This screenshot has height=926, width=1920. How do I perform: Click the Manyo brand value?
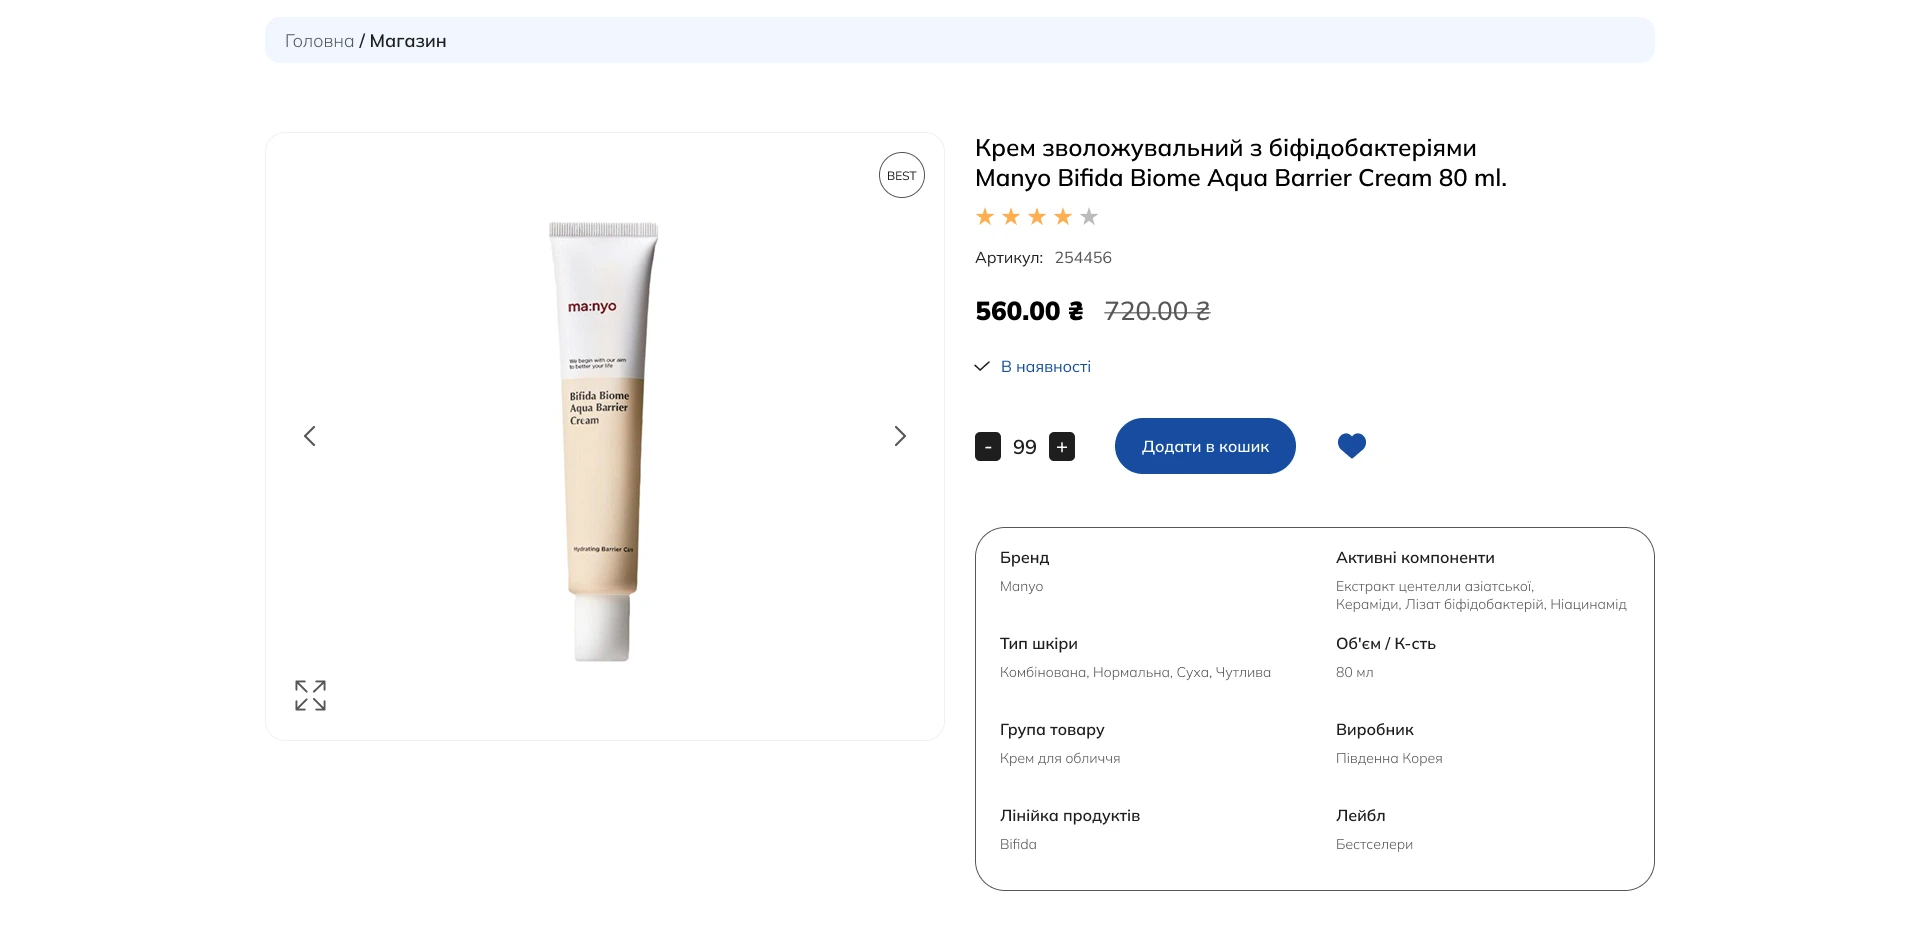coord(1021,587)
